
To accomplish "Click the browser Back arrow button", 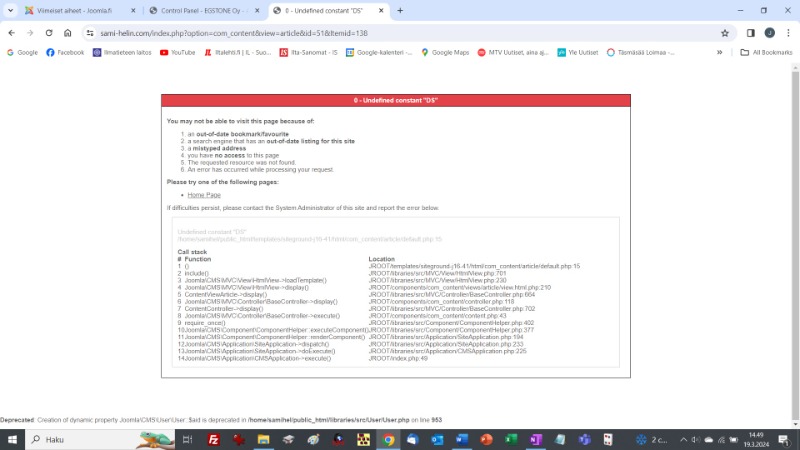I will coord(12,32).
